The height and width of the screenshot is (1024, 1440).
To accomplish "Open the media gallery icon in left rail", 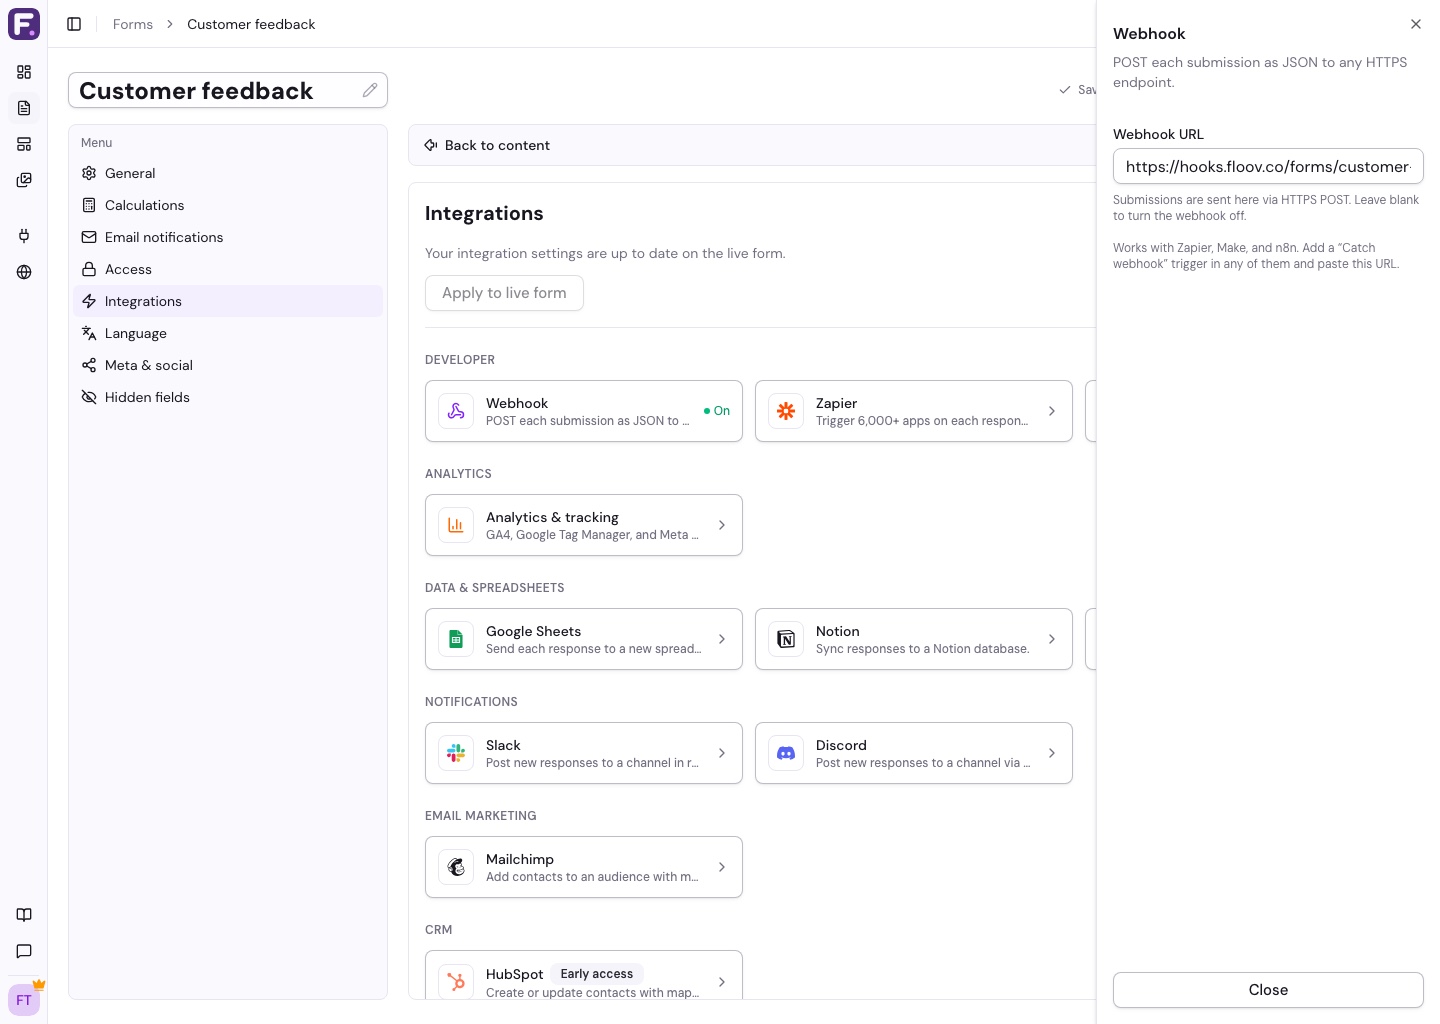I will tap(24, 180).
